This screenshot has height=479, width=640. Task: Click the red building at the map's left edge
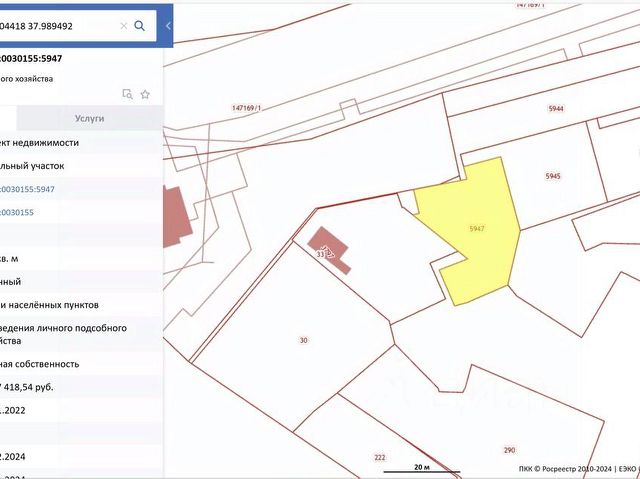click(177, 216)
